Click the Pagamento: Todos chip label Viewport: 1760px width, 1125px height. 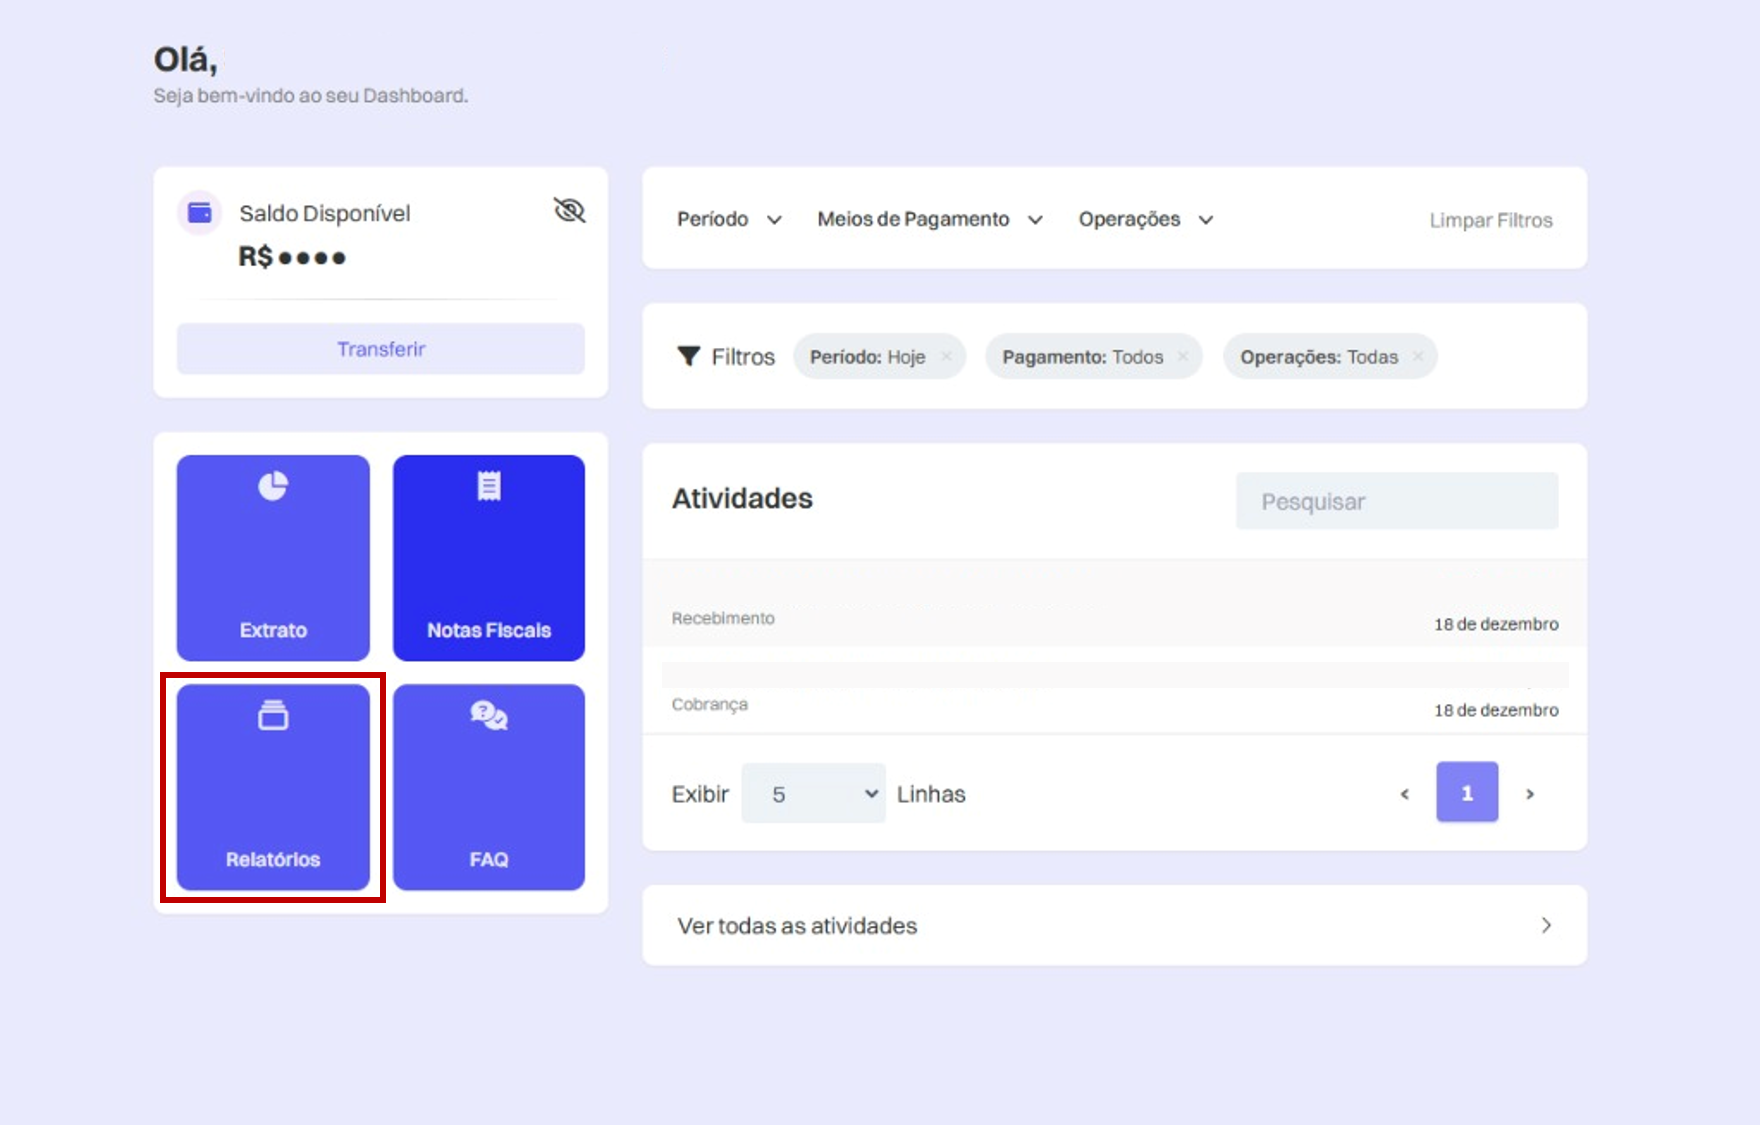point(1083,357)
